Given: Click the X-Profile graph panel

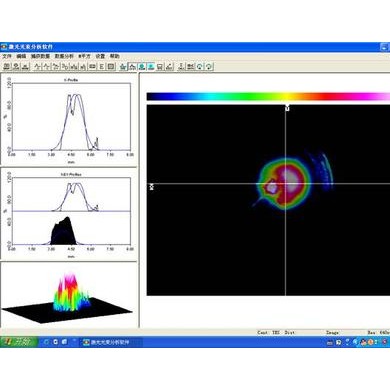Looking at the screenshot, I should point(69,120).
